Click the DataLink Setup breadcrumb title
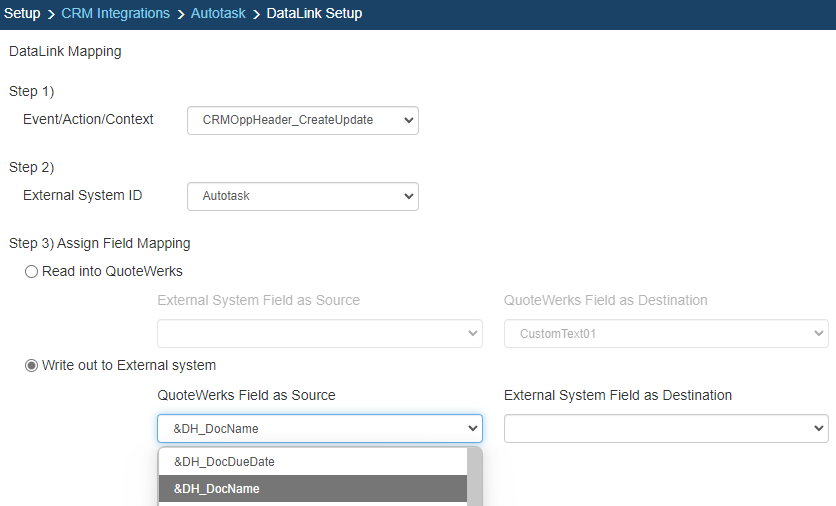Image resolution: width=836 pixels, height=506 pixels. (x=314, y=14)
